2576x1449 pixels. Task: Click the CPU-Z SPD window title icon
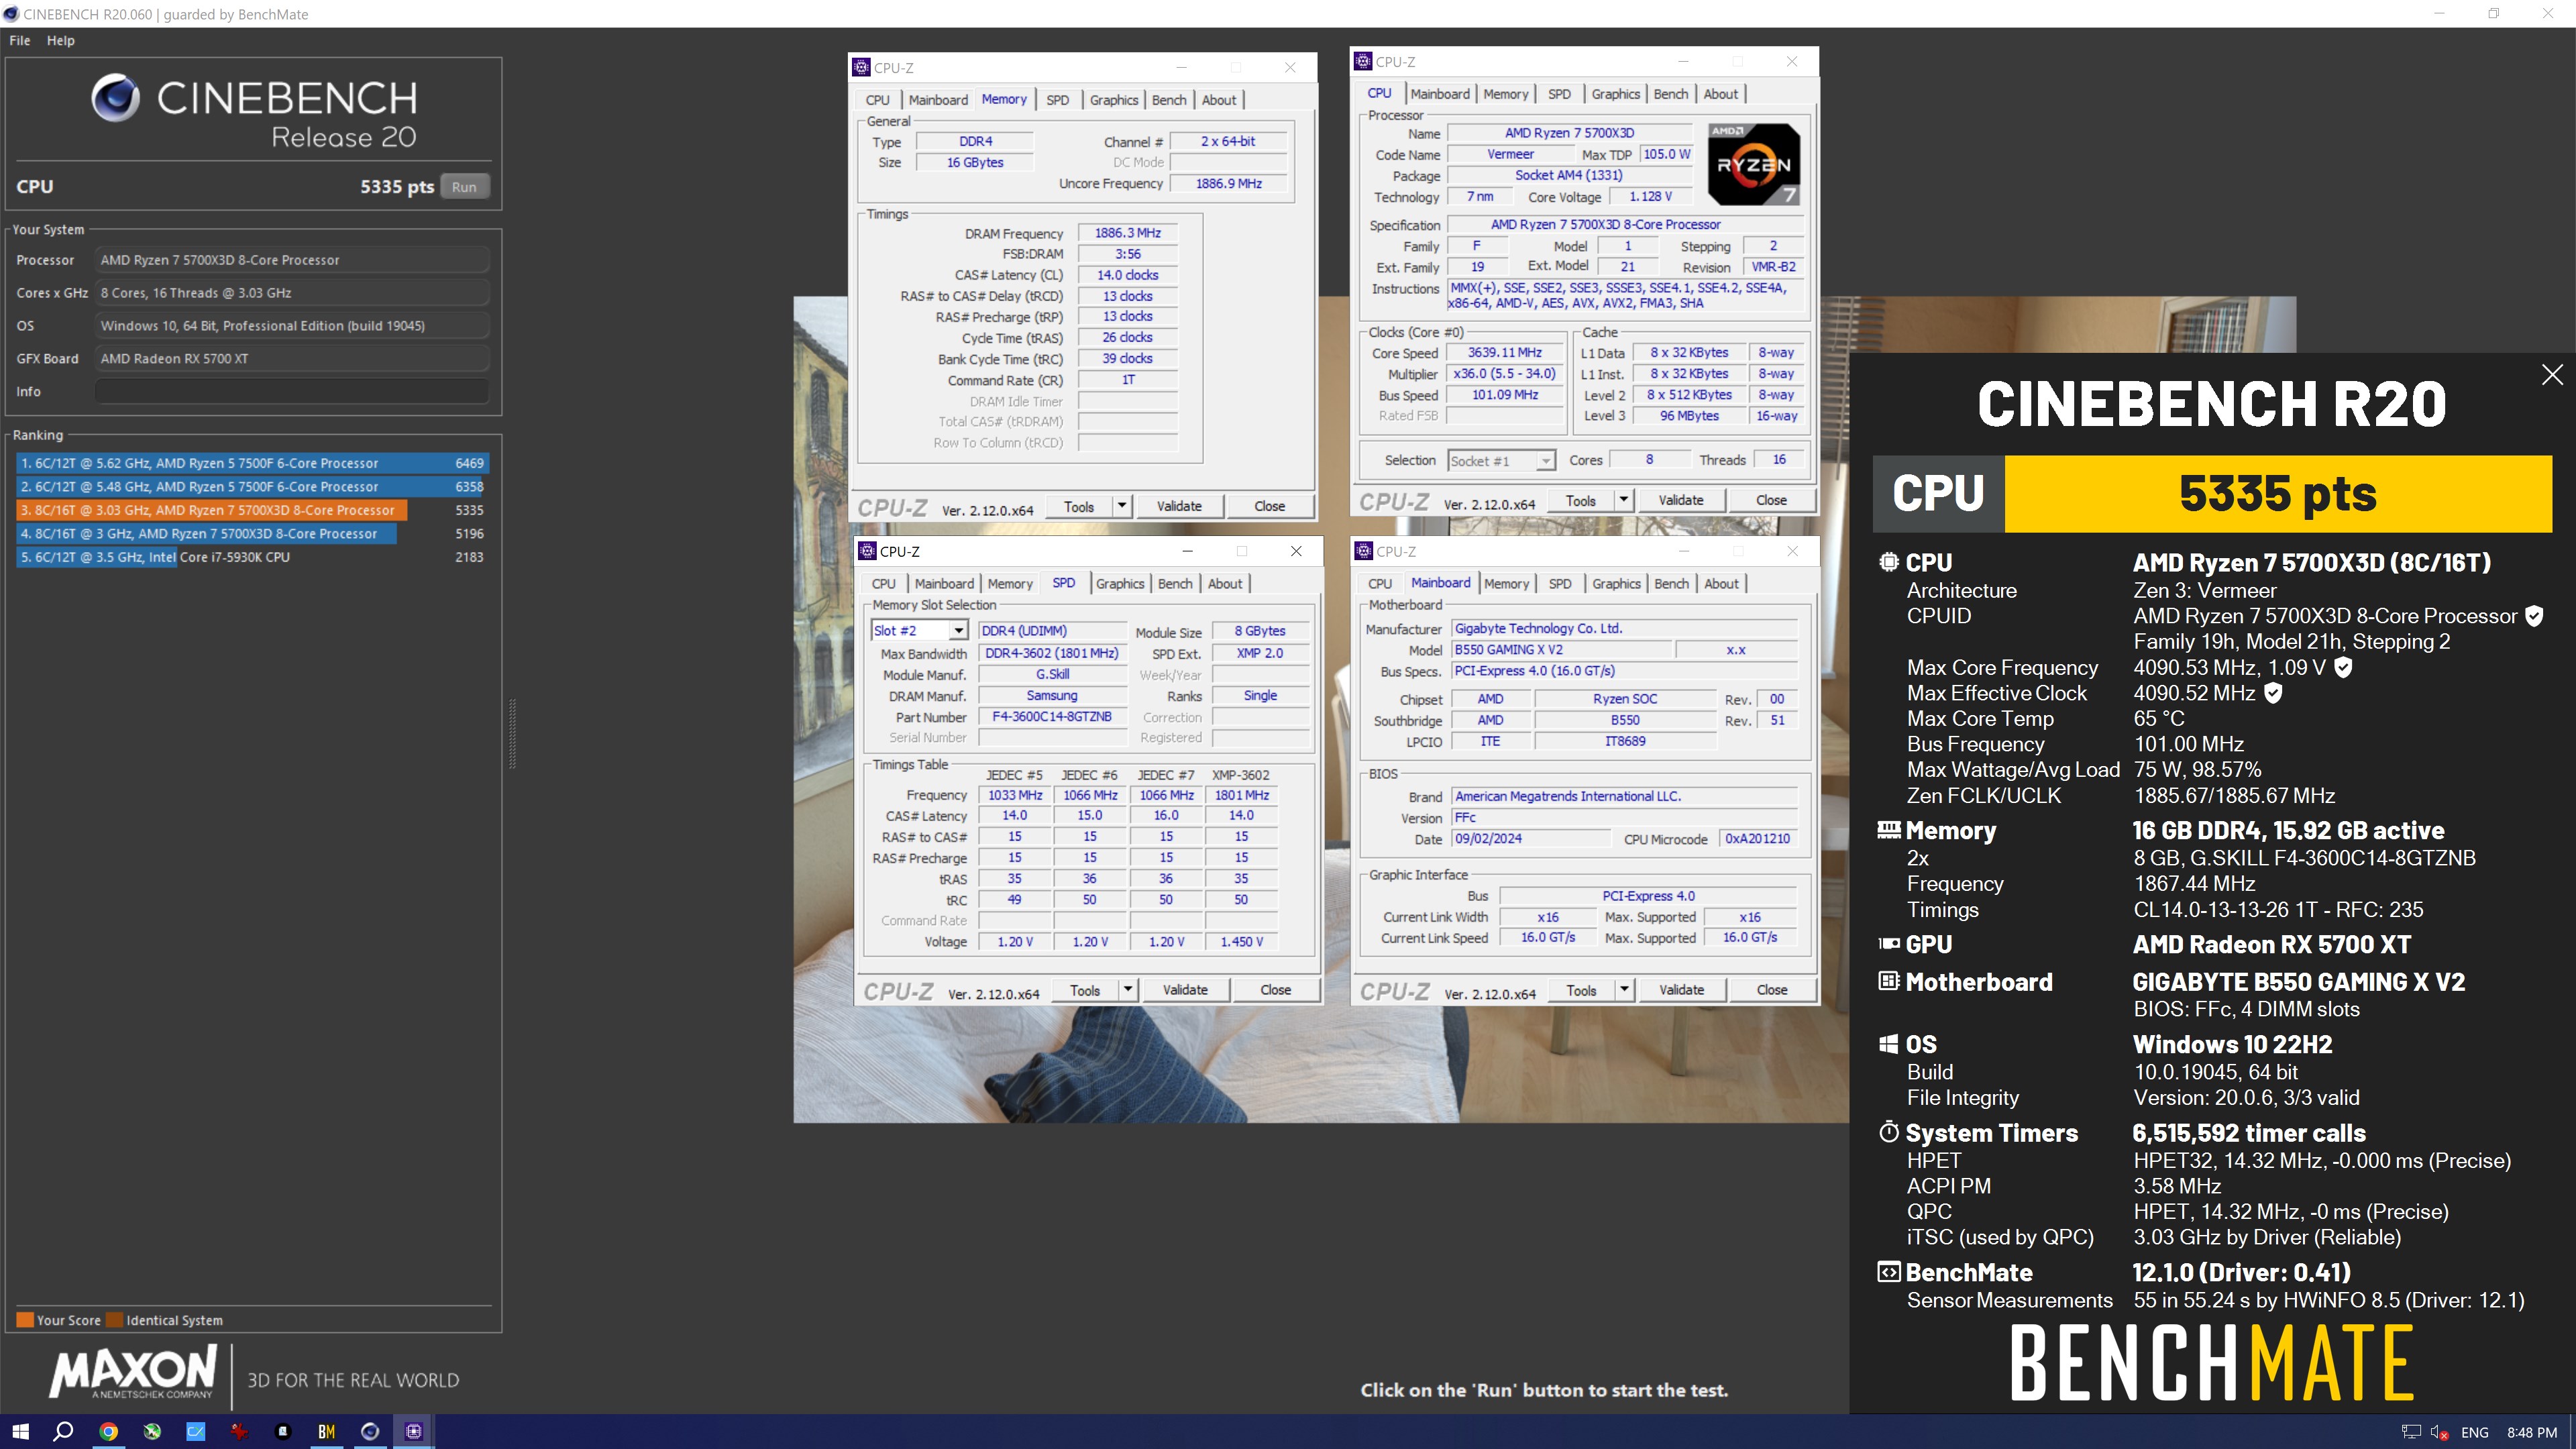point(867,551)
